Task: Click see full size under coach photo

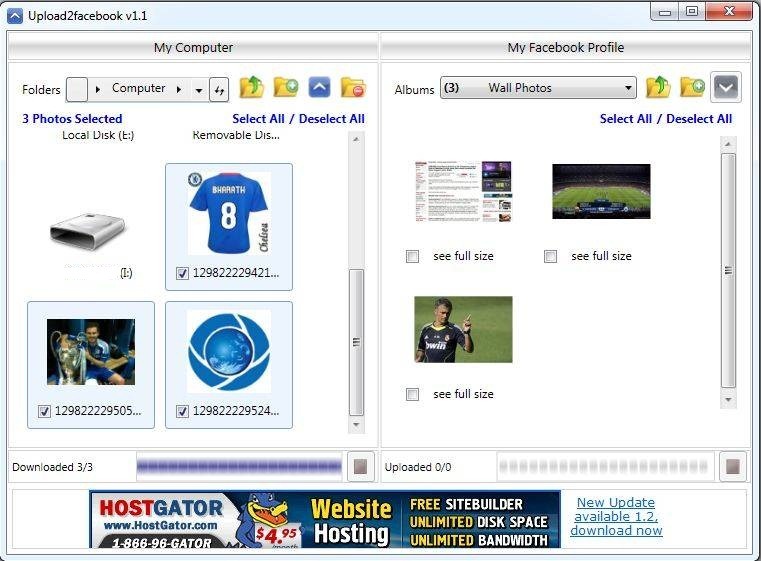Action: pyautogui.click(x=463, y=394)
